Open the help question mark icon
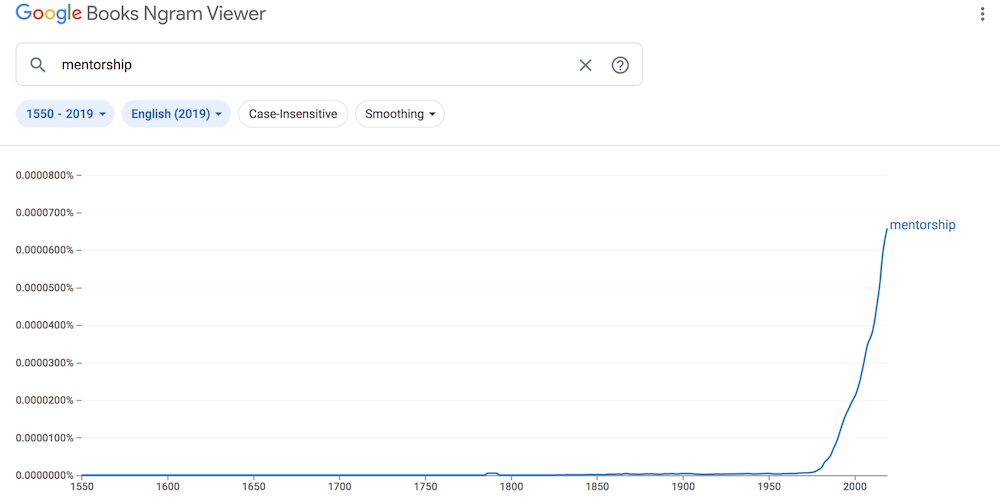Screen dimensions: 1000x504 620,65
